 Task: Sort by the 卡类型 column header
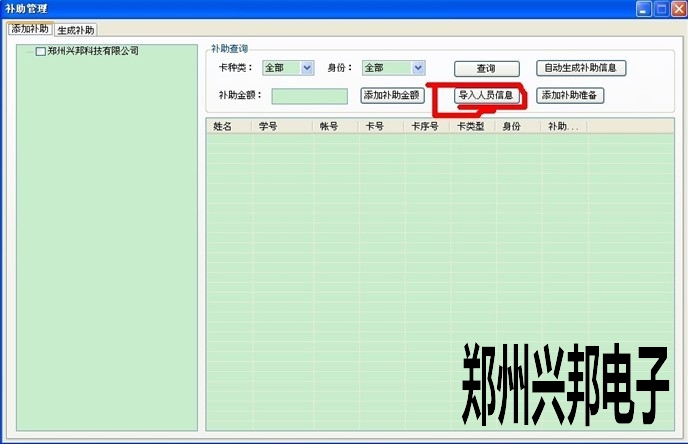pos(473,126)
